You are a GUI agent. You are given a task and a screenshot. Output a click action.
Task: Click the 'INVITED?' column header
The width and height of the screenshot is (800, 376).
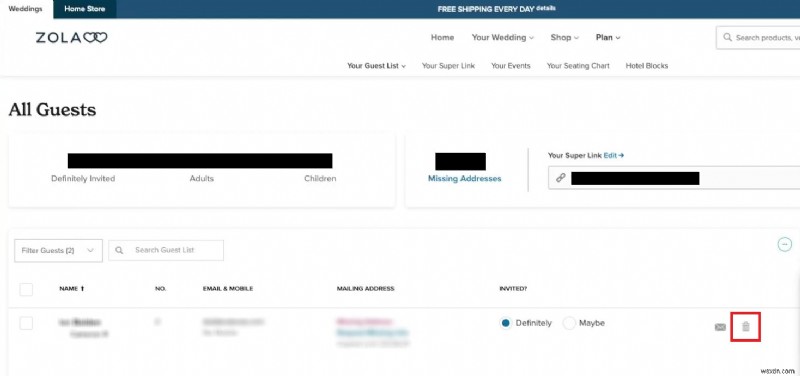coord(513,289)
